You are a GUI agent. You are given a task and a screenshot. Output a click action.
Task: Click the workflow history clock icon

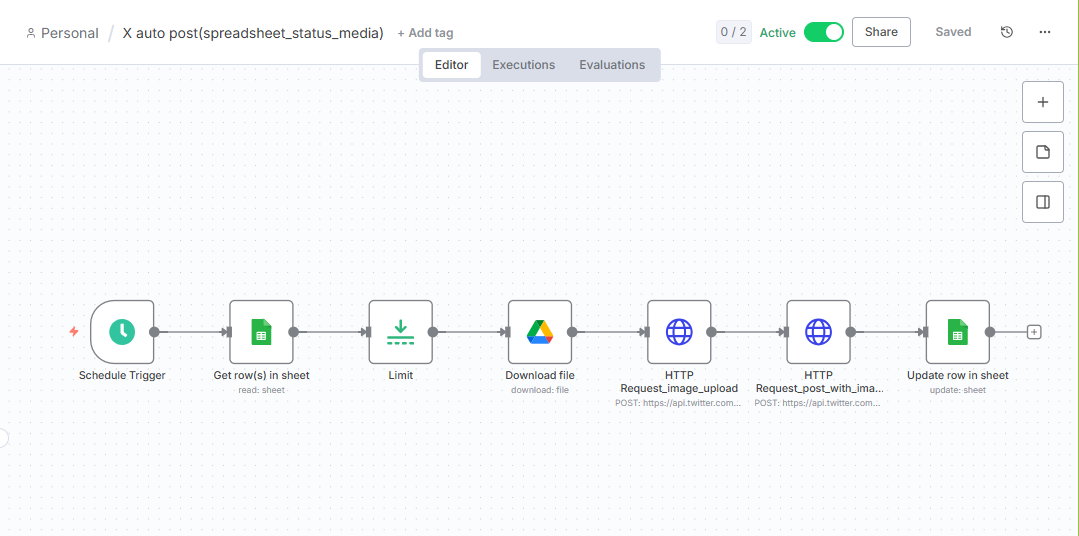(1007, 32)
